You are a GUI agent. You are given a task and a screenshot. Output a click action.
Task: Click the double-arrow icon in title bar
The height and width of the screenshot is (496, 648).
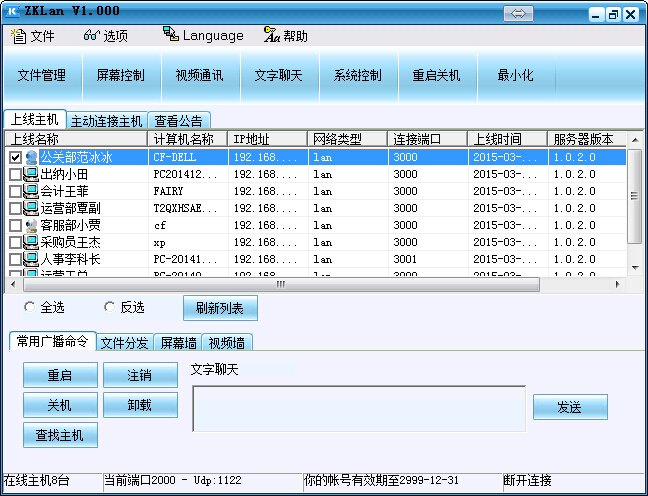coord(518,13)
